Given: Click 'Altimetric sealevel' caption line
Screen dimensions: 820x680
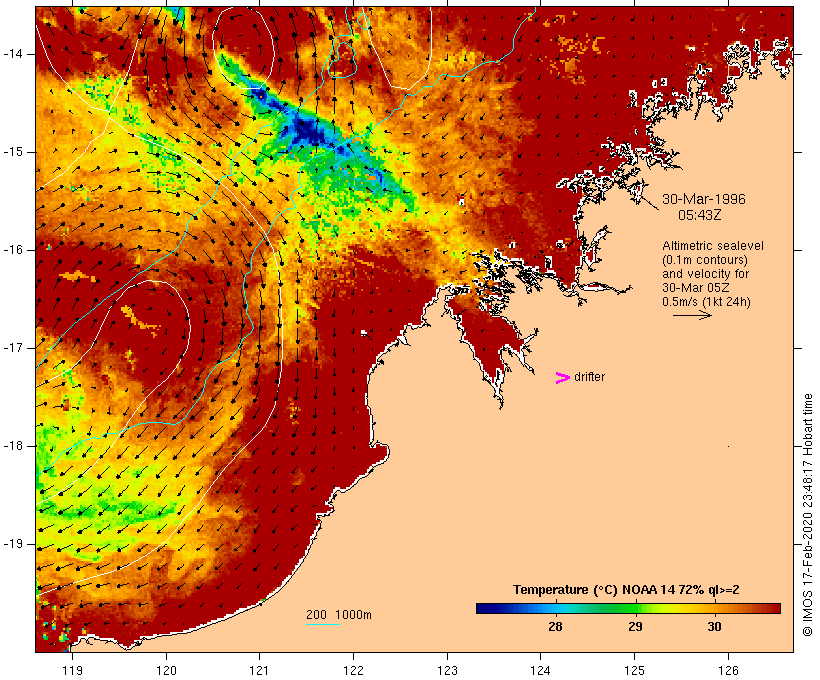Looking at the screenshot, I should [713, 245].
